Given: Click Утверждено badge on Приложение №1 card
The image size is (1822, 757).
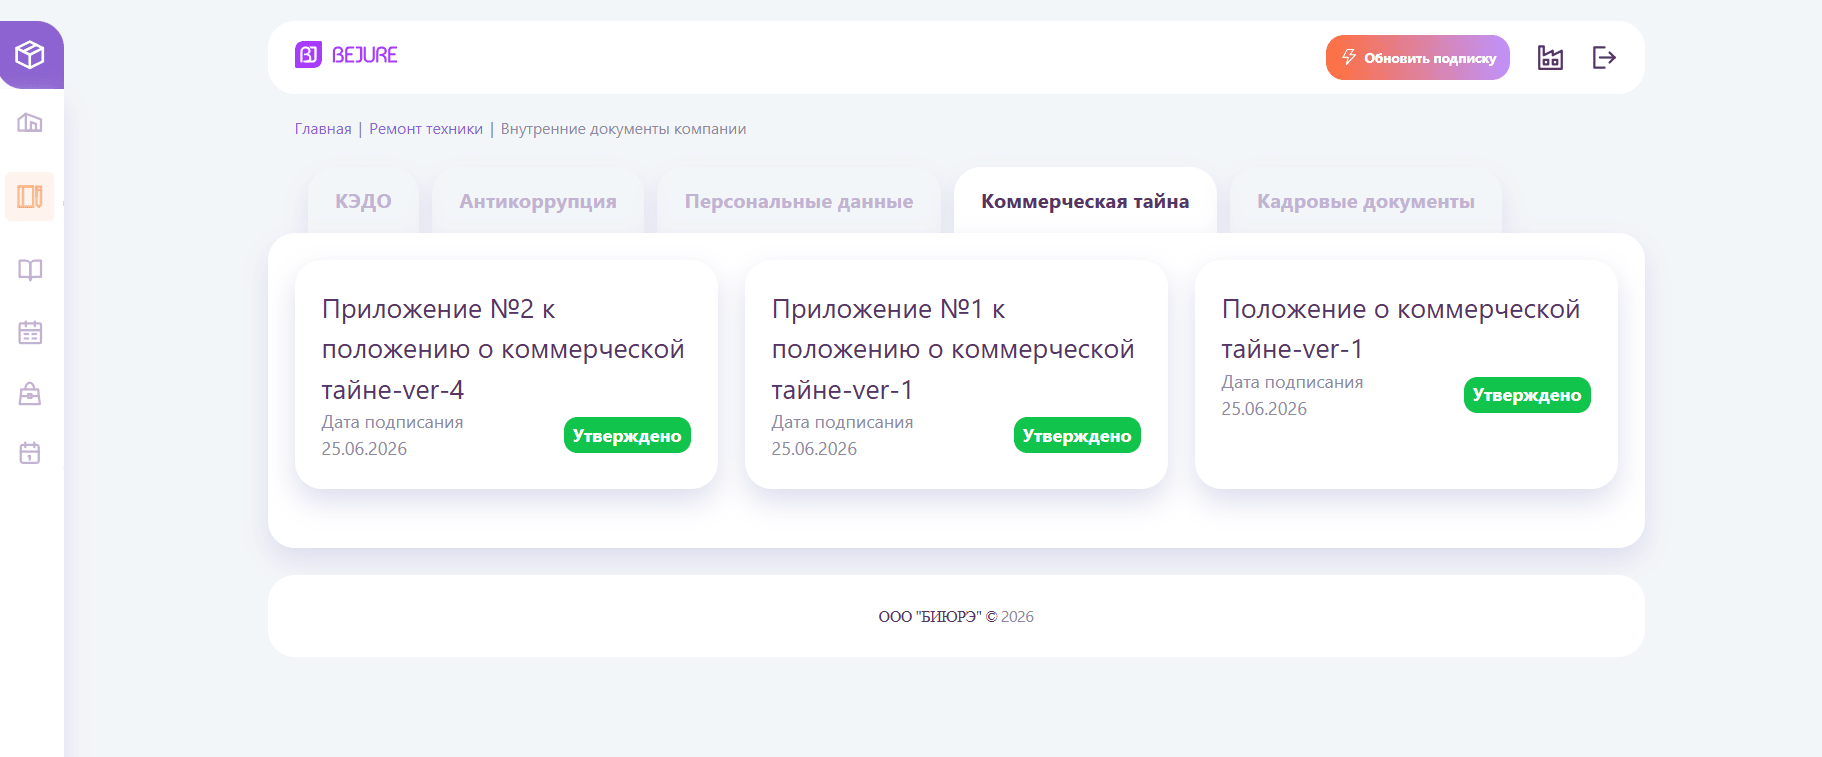Looking at the screenshot, I should click(x=1077, y=435).
